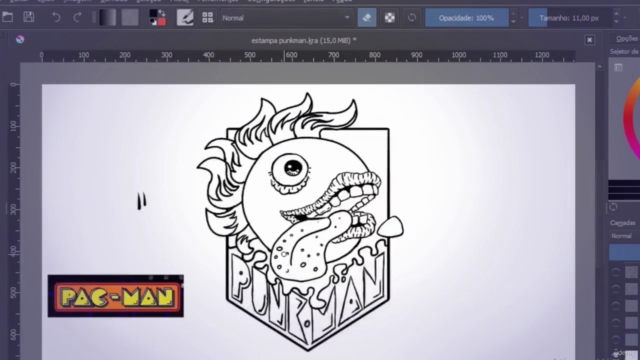Open a file with the folder icon
640x360 pixels.
click(7, 17)
